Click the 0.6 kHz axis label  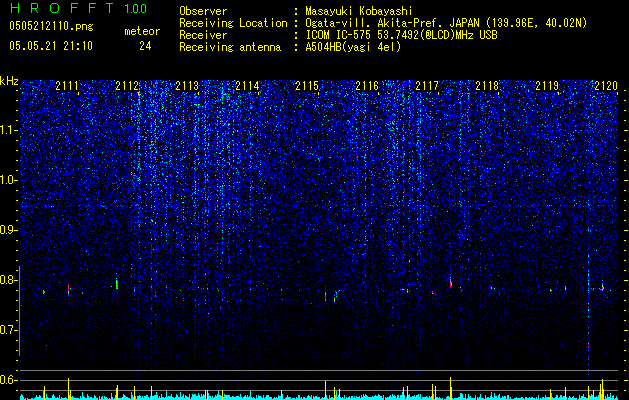[7, 380]
